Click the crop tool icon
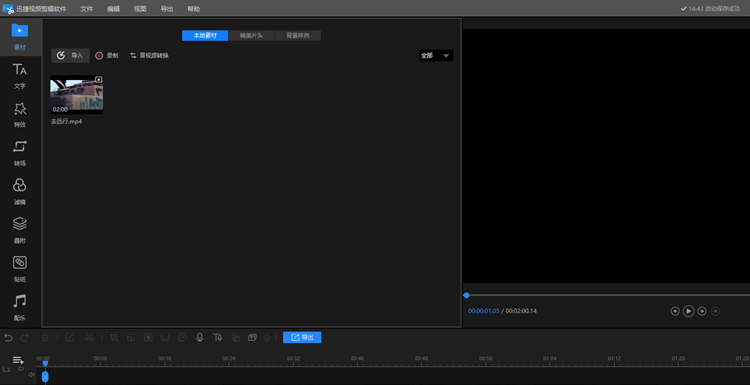750x385 pixels. pos(114,338)
